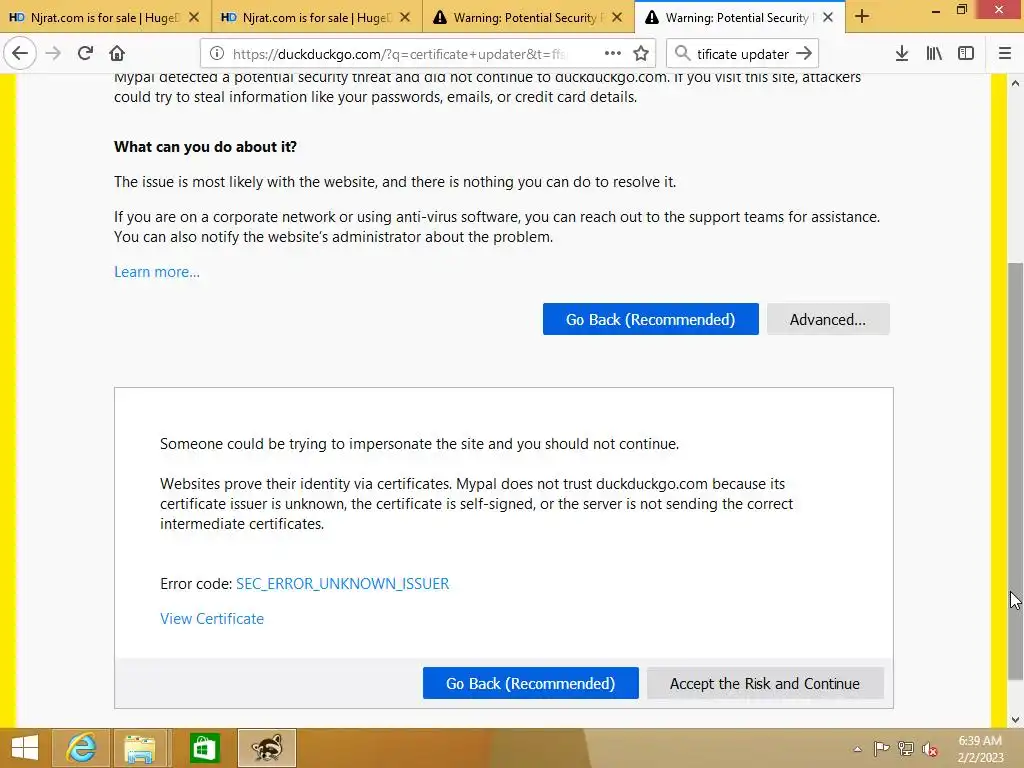Viewport: 1024px width, 768px height.
Task: Click lower Go Back (Recommended) button
Action: point(530,683)
